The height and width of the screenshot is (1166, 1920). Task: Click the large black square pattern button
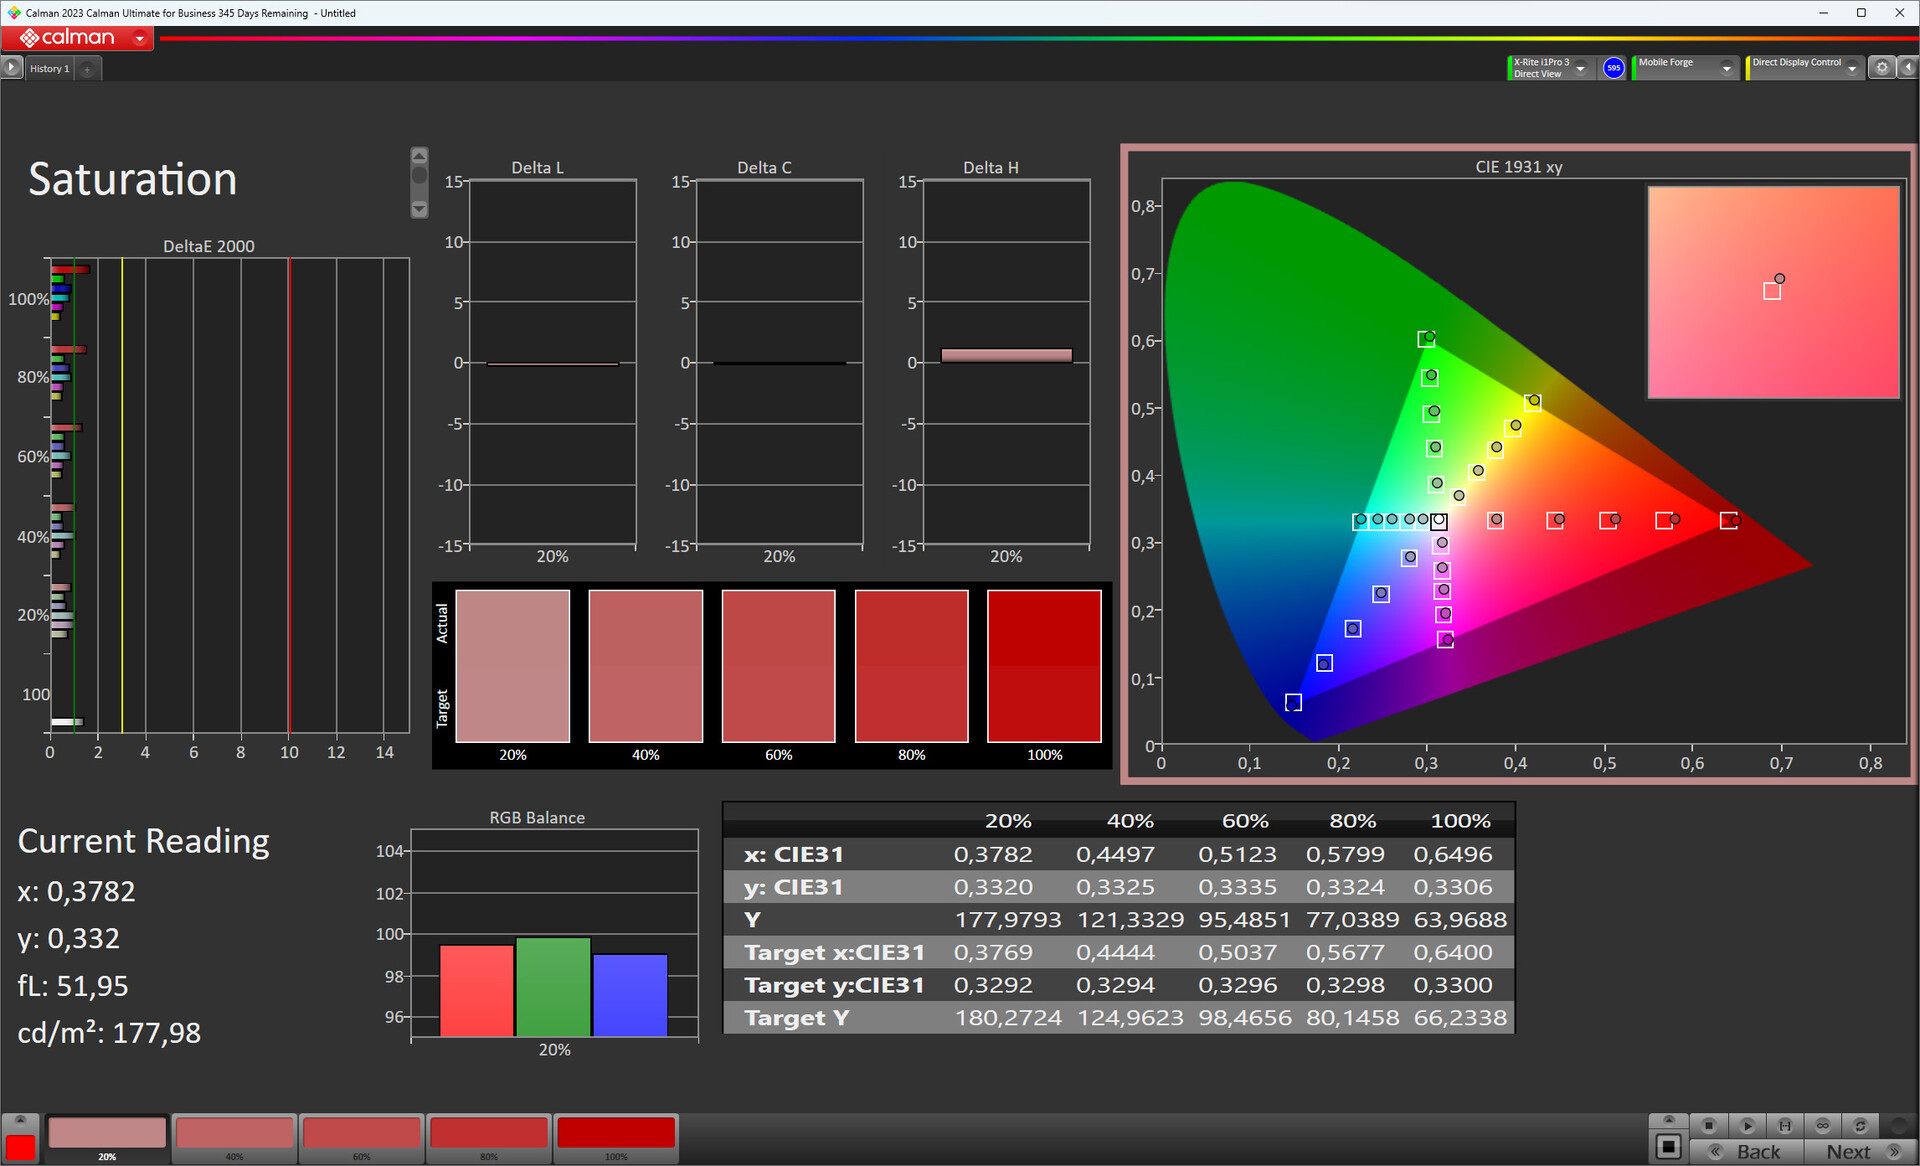click(x=1668, y=1147)
